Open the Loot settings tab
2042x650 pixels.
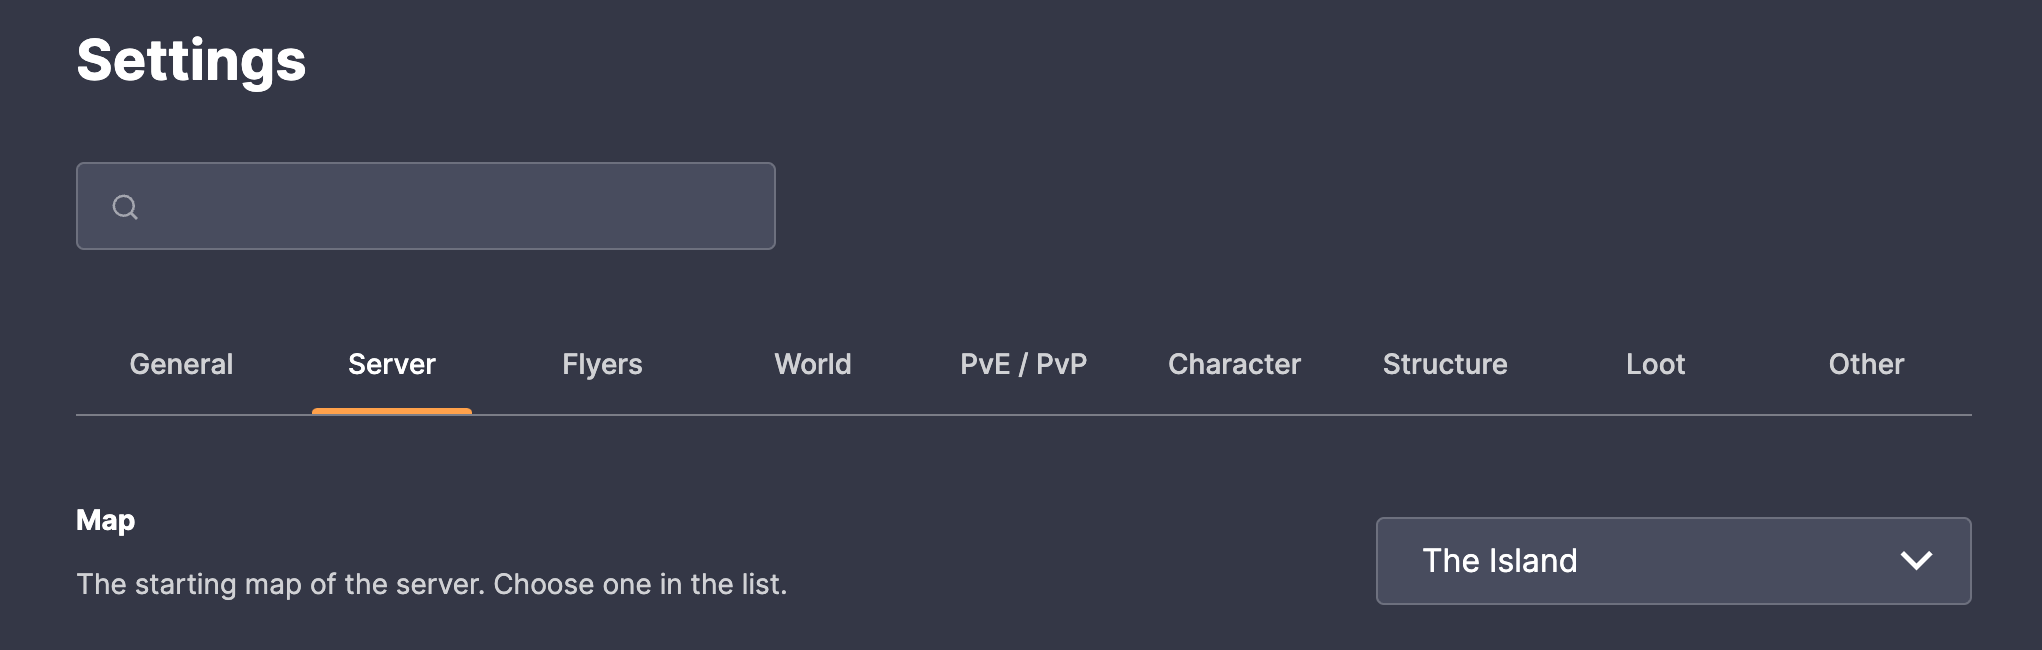pos(1655,364)
